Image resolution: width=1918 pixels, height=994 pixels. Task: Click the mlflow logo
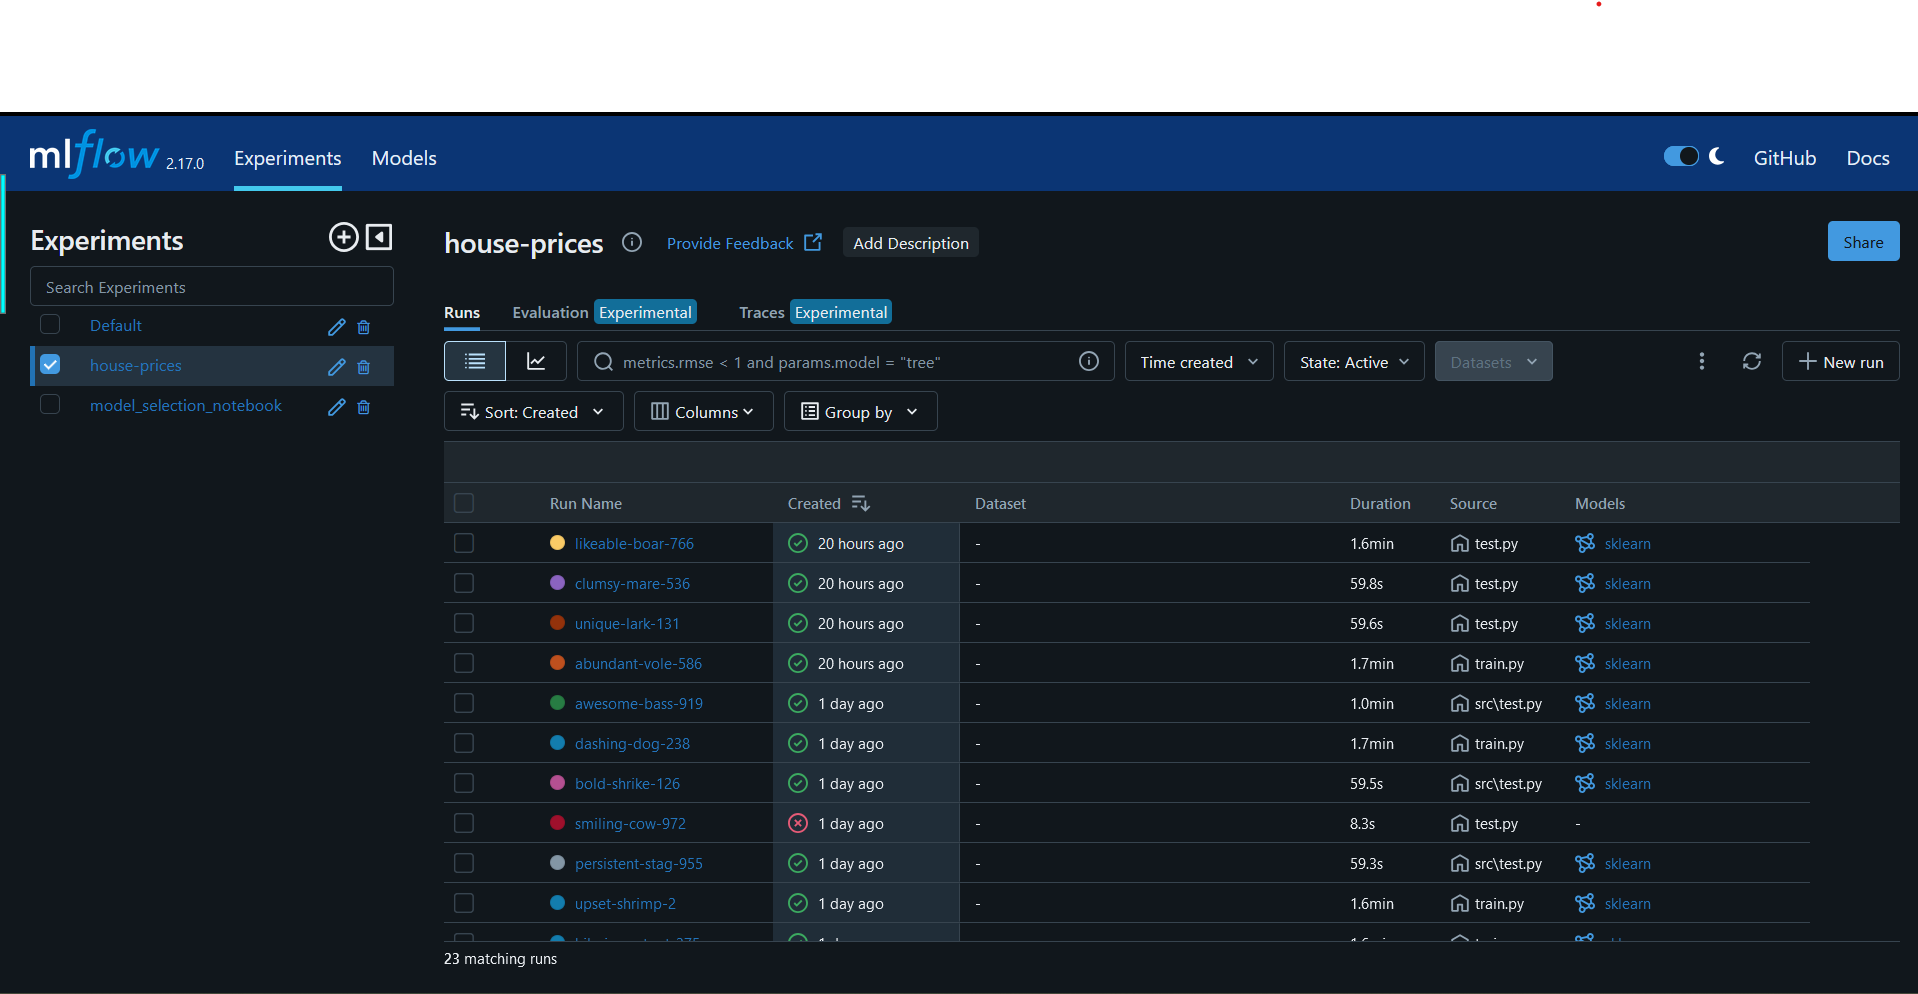click(93, 154)
